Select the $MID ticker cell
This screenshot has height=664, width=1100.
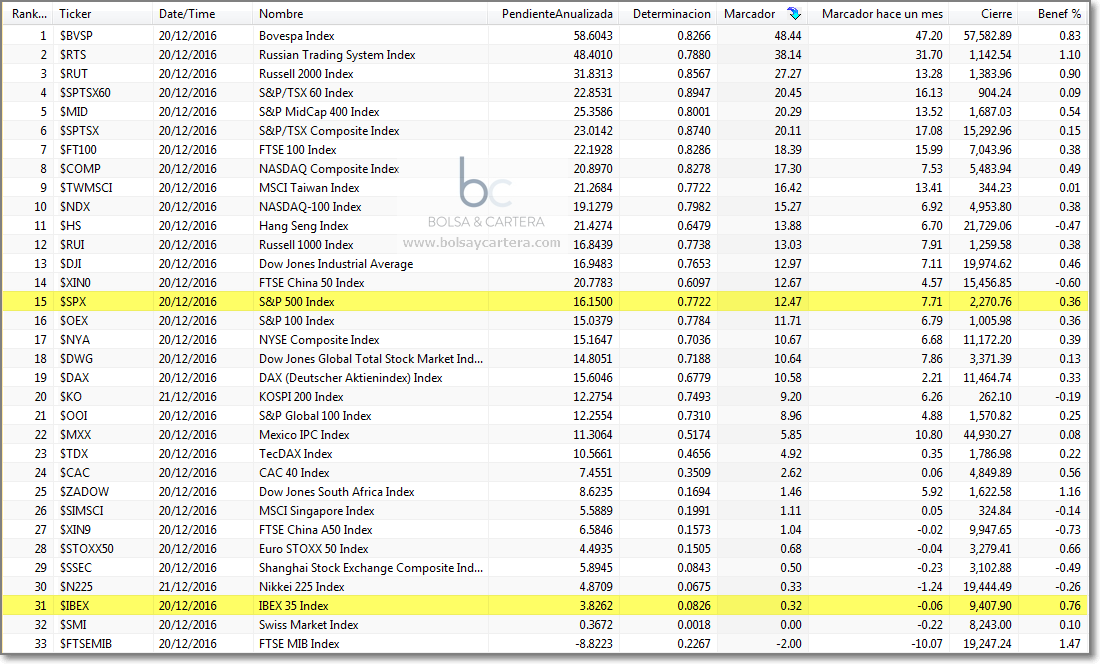tap(74, 111)
